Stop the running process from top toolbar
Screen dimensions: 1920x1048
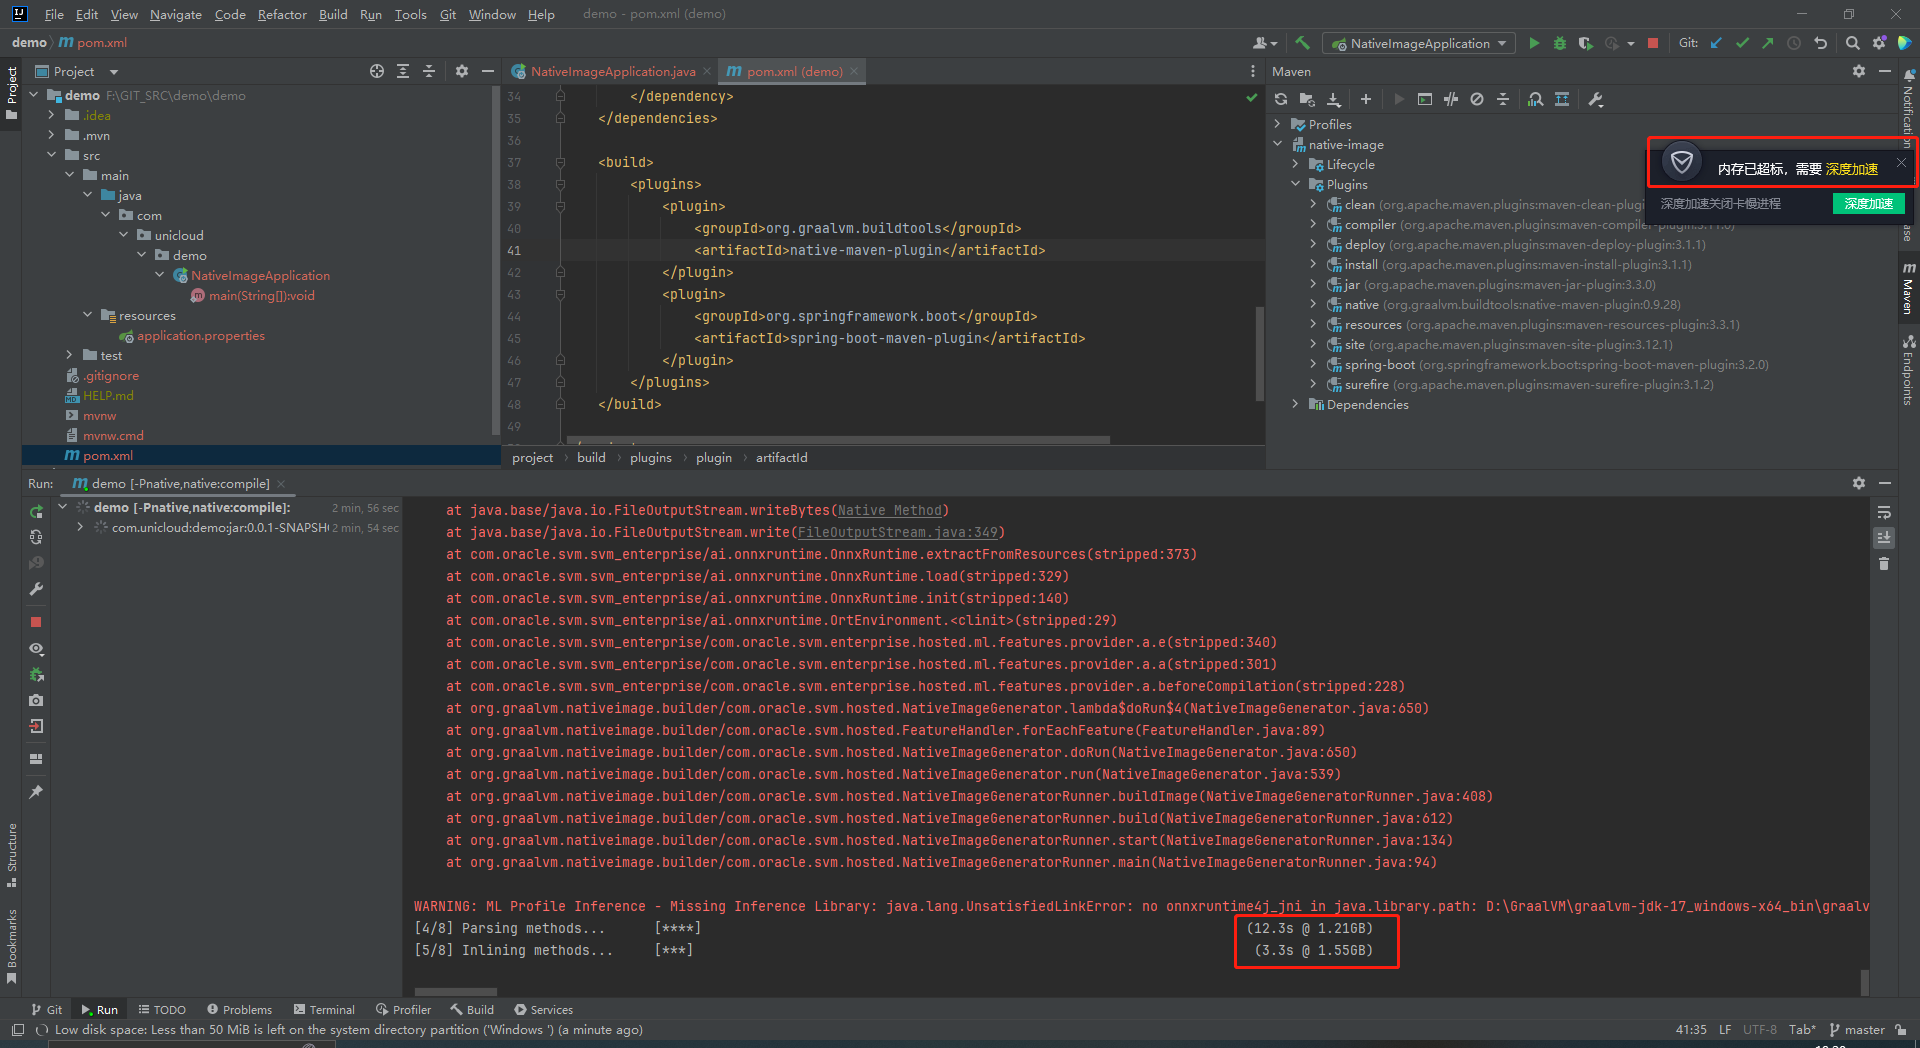pos(1653,43)
